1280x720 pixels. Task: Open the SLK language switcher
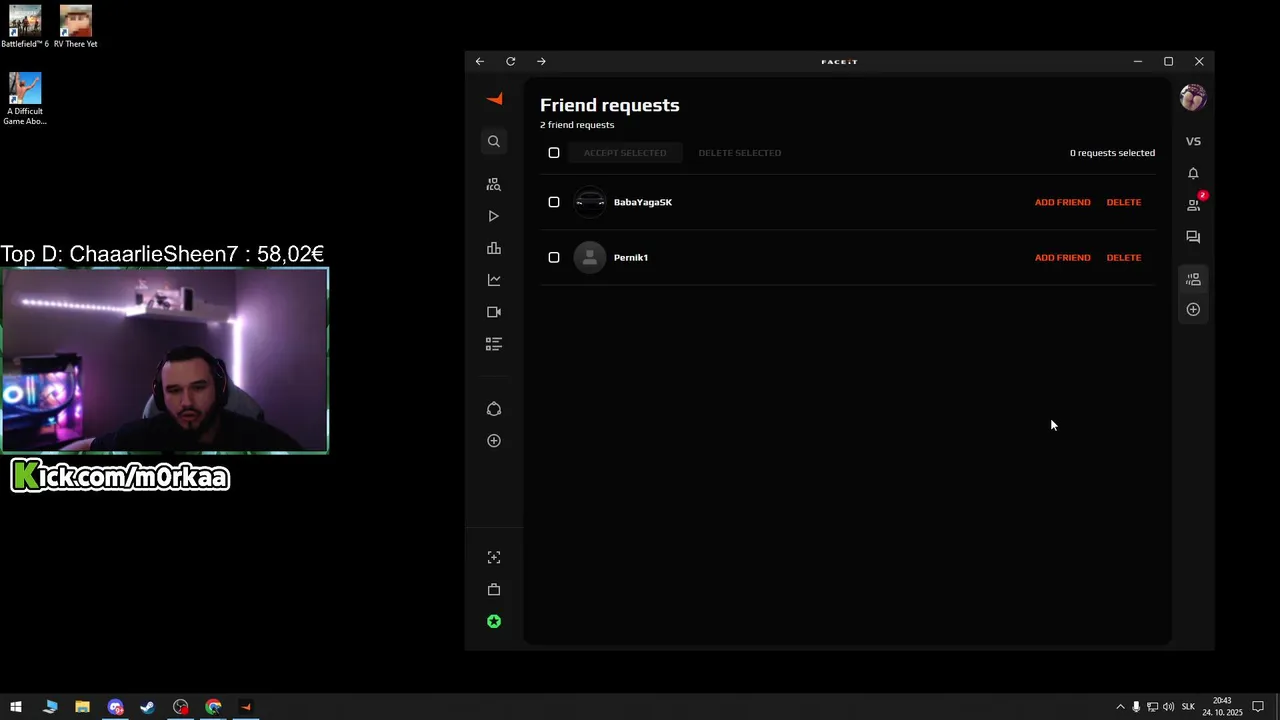click(x=1188, y=707)
